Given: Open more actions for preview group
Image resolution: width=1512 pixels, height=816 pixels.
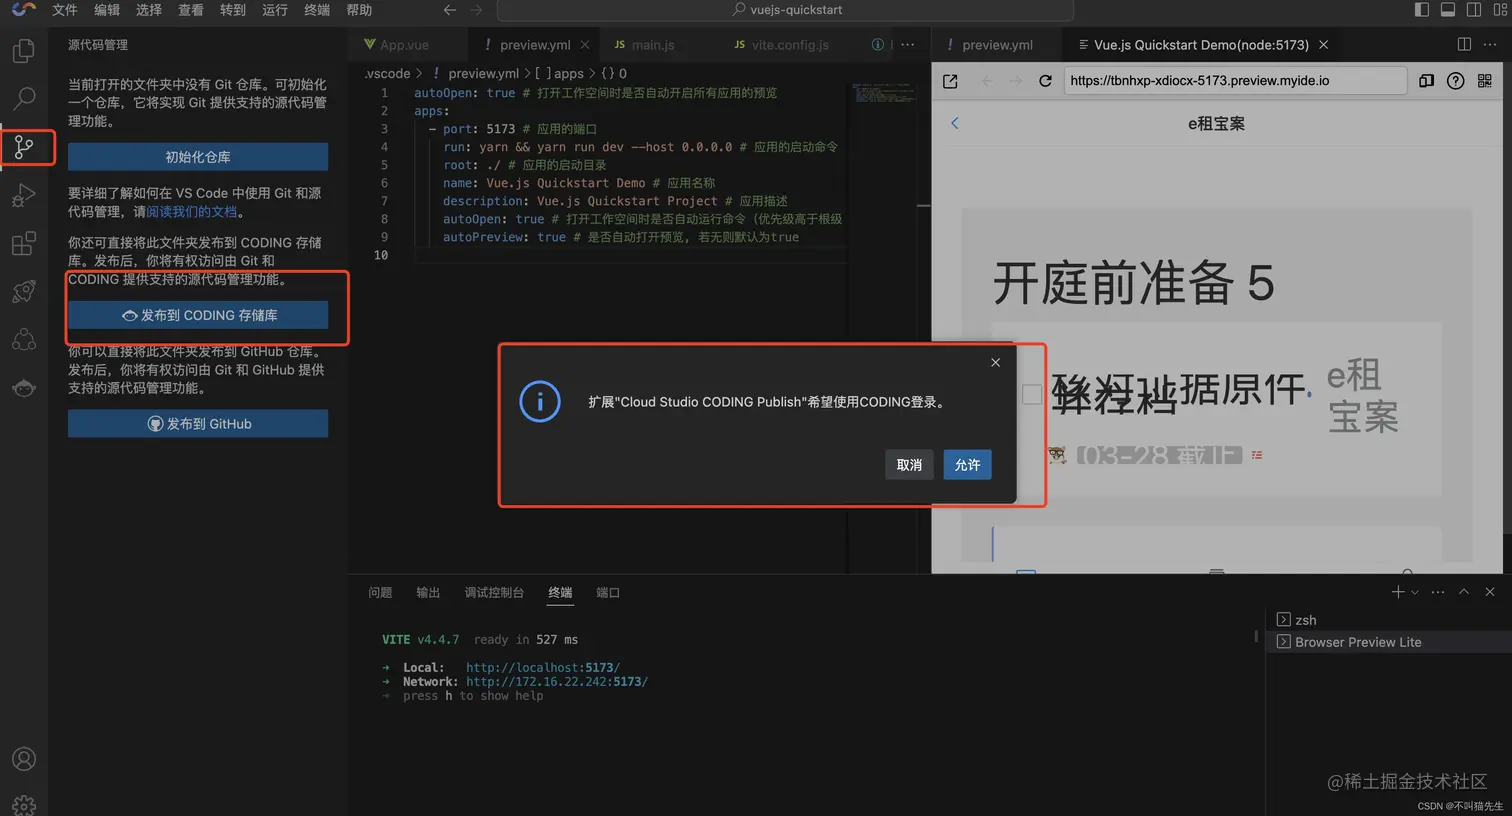Looking at the screenshot, I should tap(1490, 44).
